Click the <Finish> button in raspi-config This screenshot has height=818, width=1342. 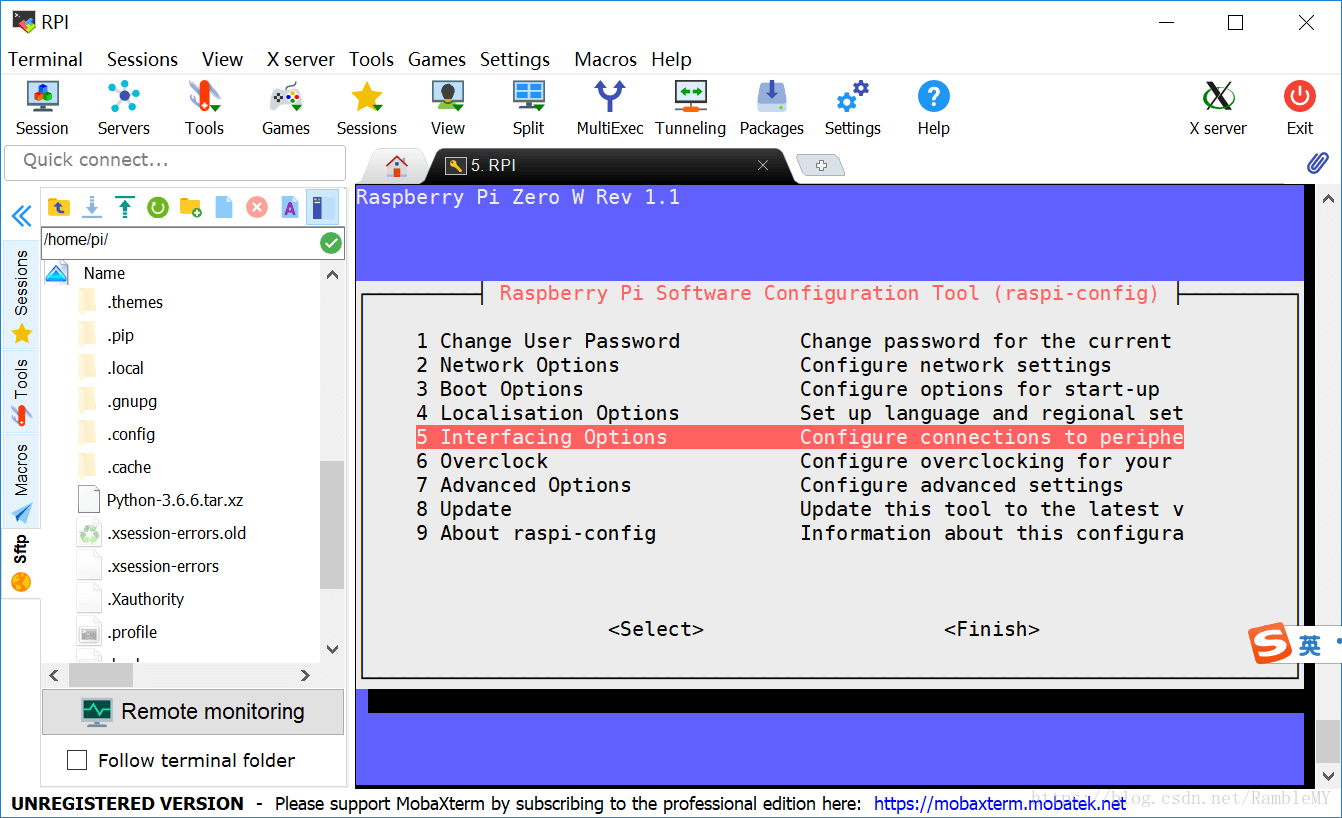pyautogui.click(x=992, y=629)
